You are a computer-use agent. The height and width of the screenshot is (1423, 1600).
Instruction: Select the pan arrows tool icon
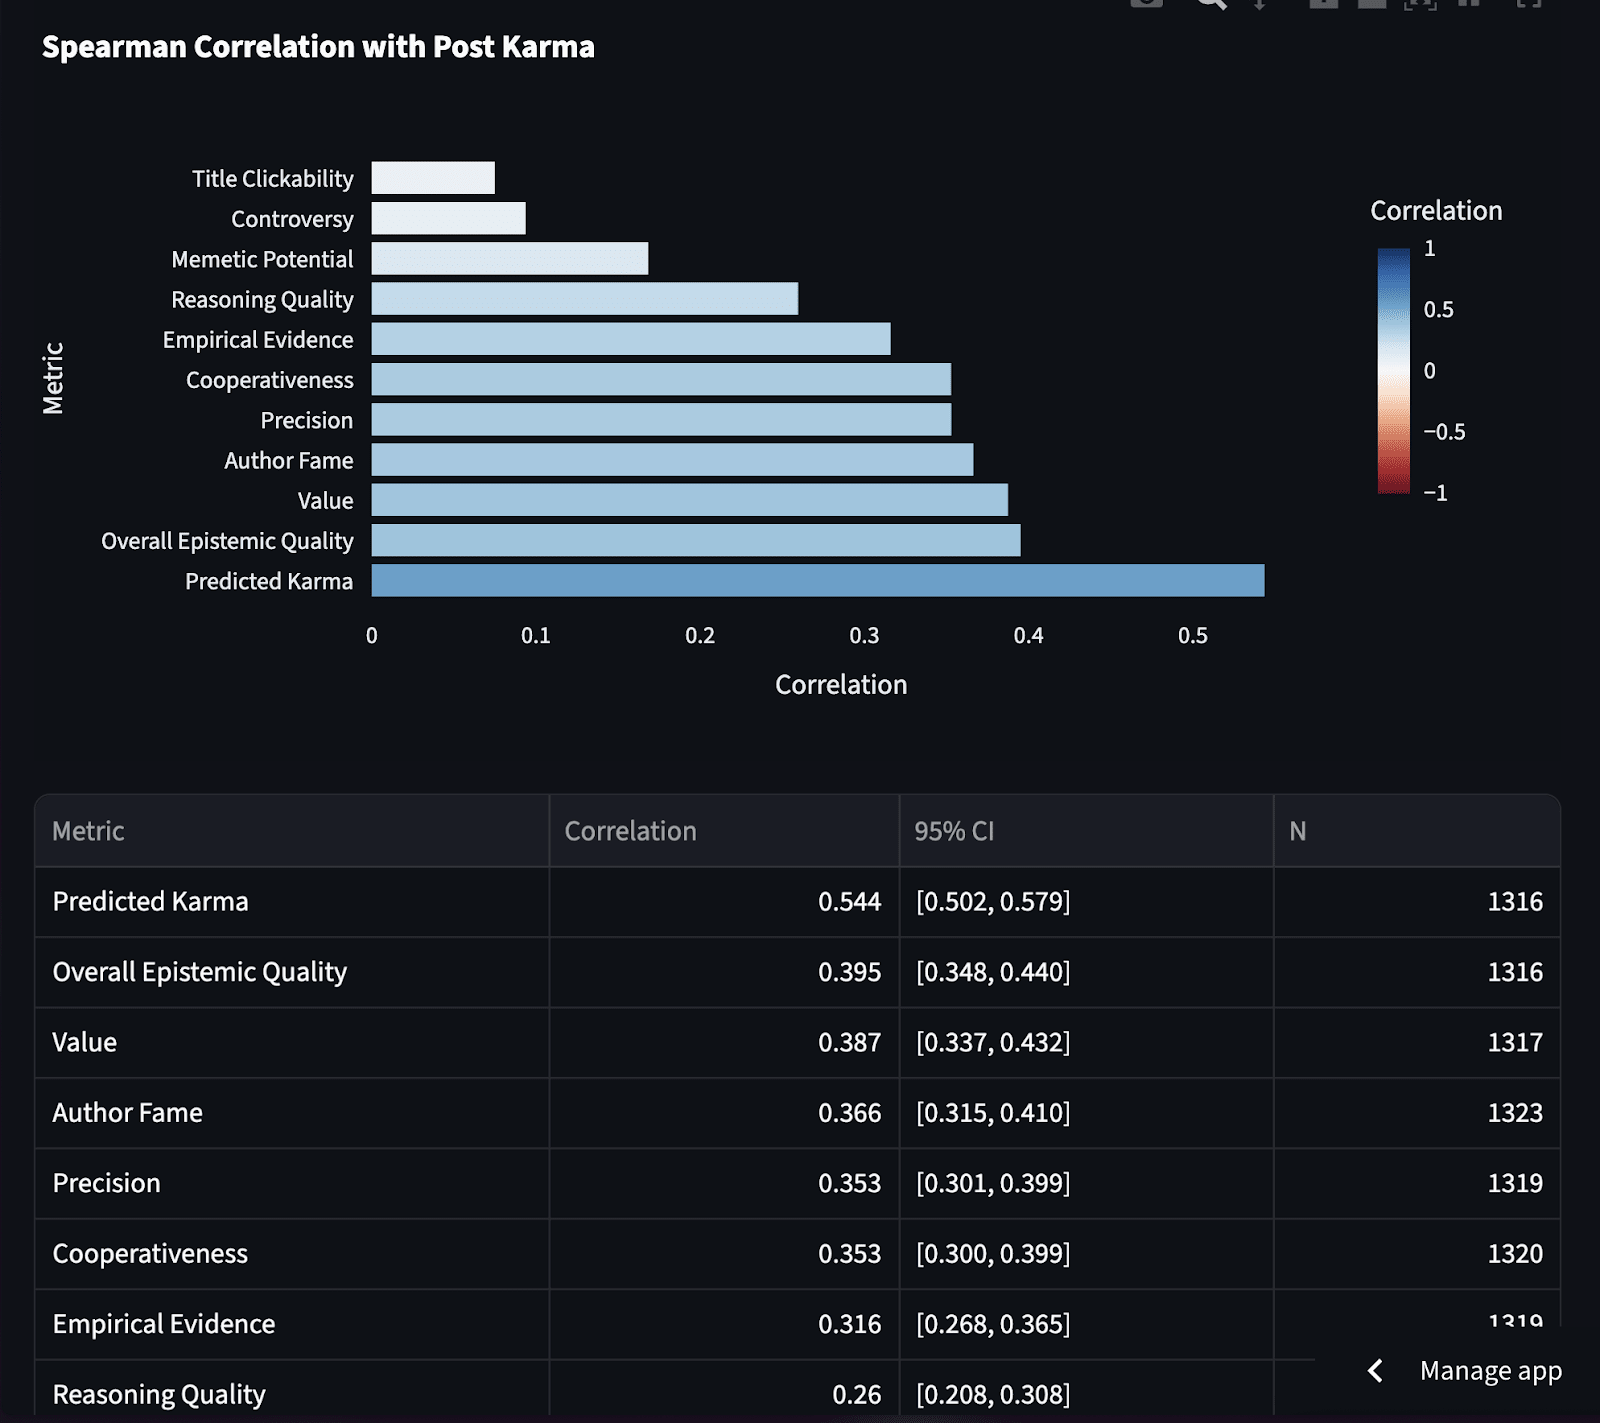click(x=1260, y=4)
